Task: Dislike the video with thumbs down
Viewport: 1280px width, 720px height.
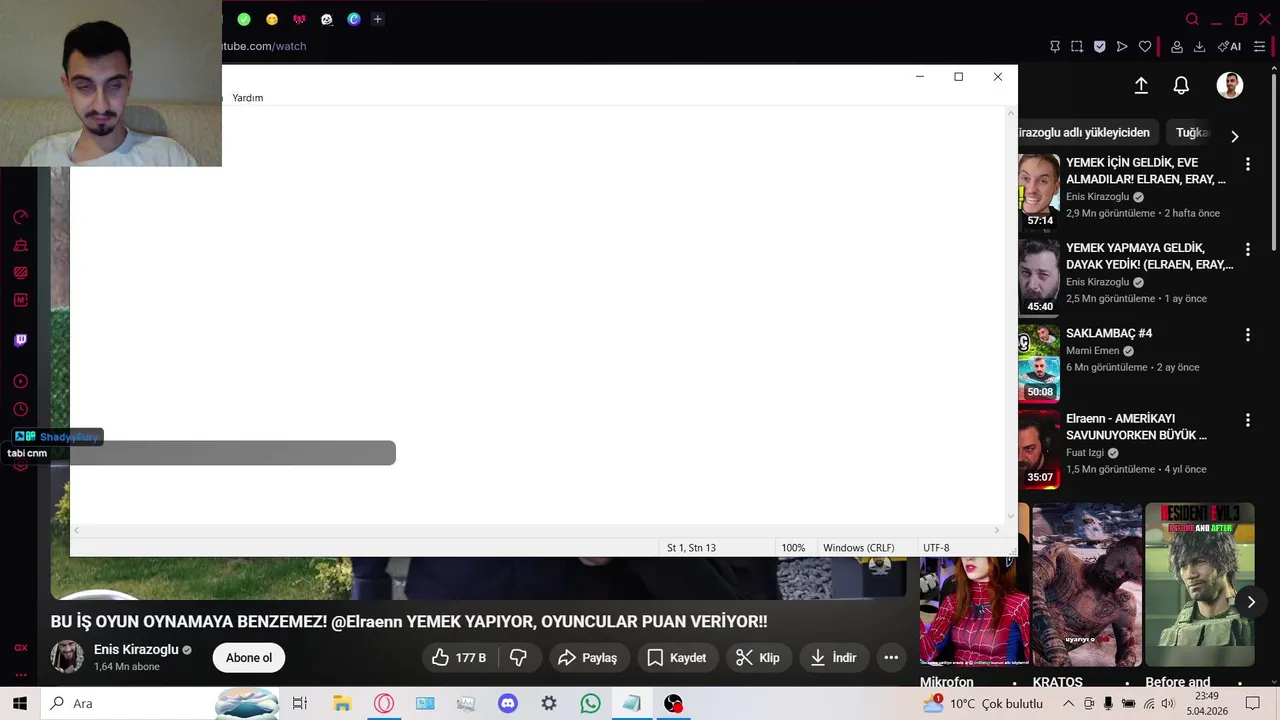Action: point(518,658)
